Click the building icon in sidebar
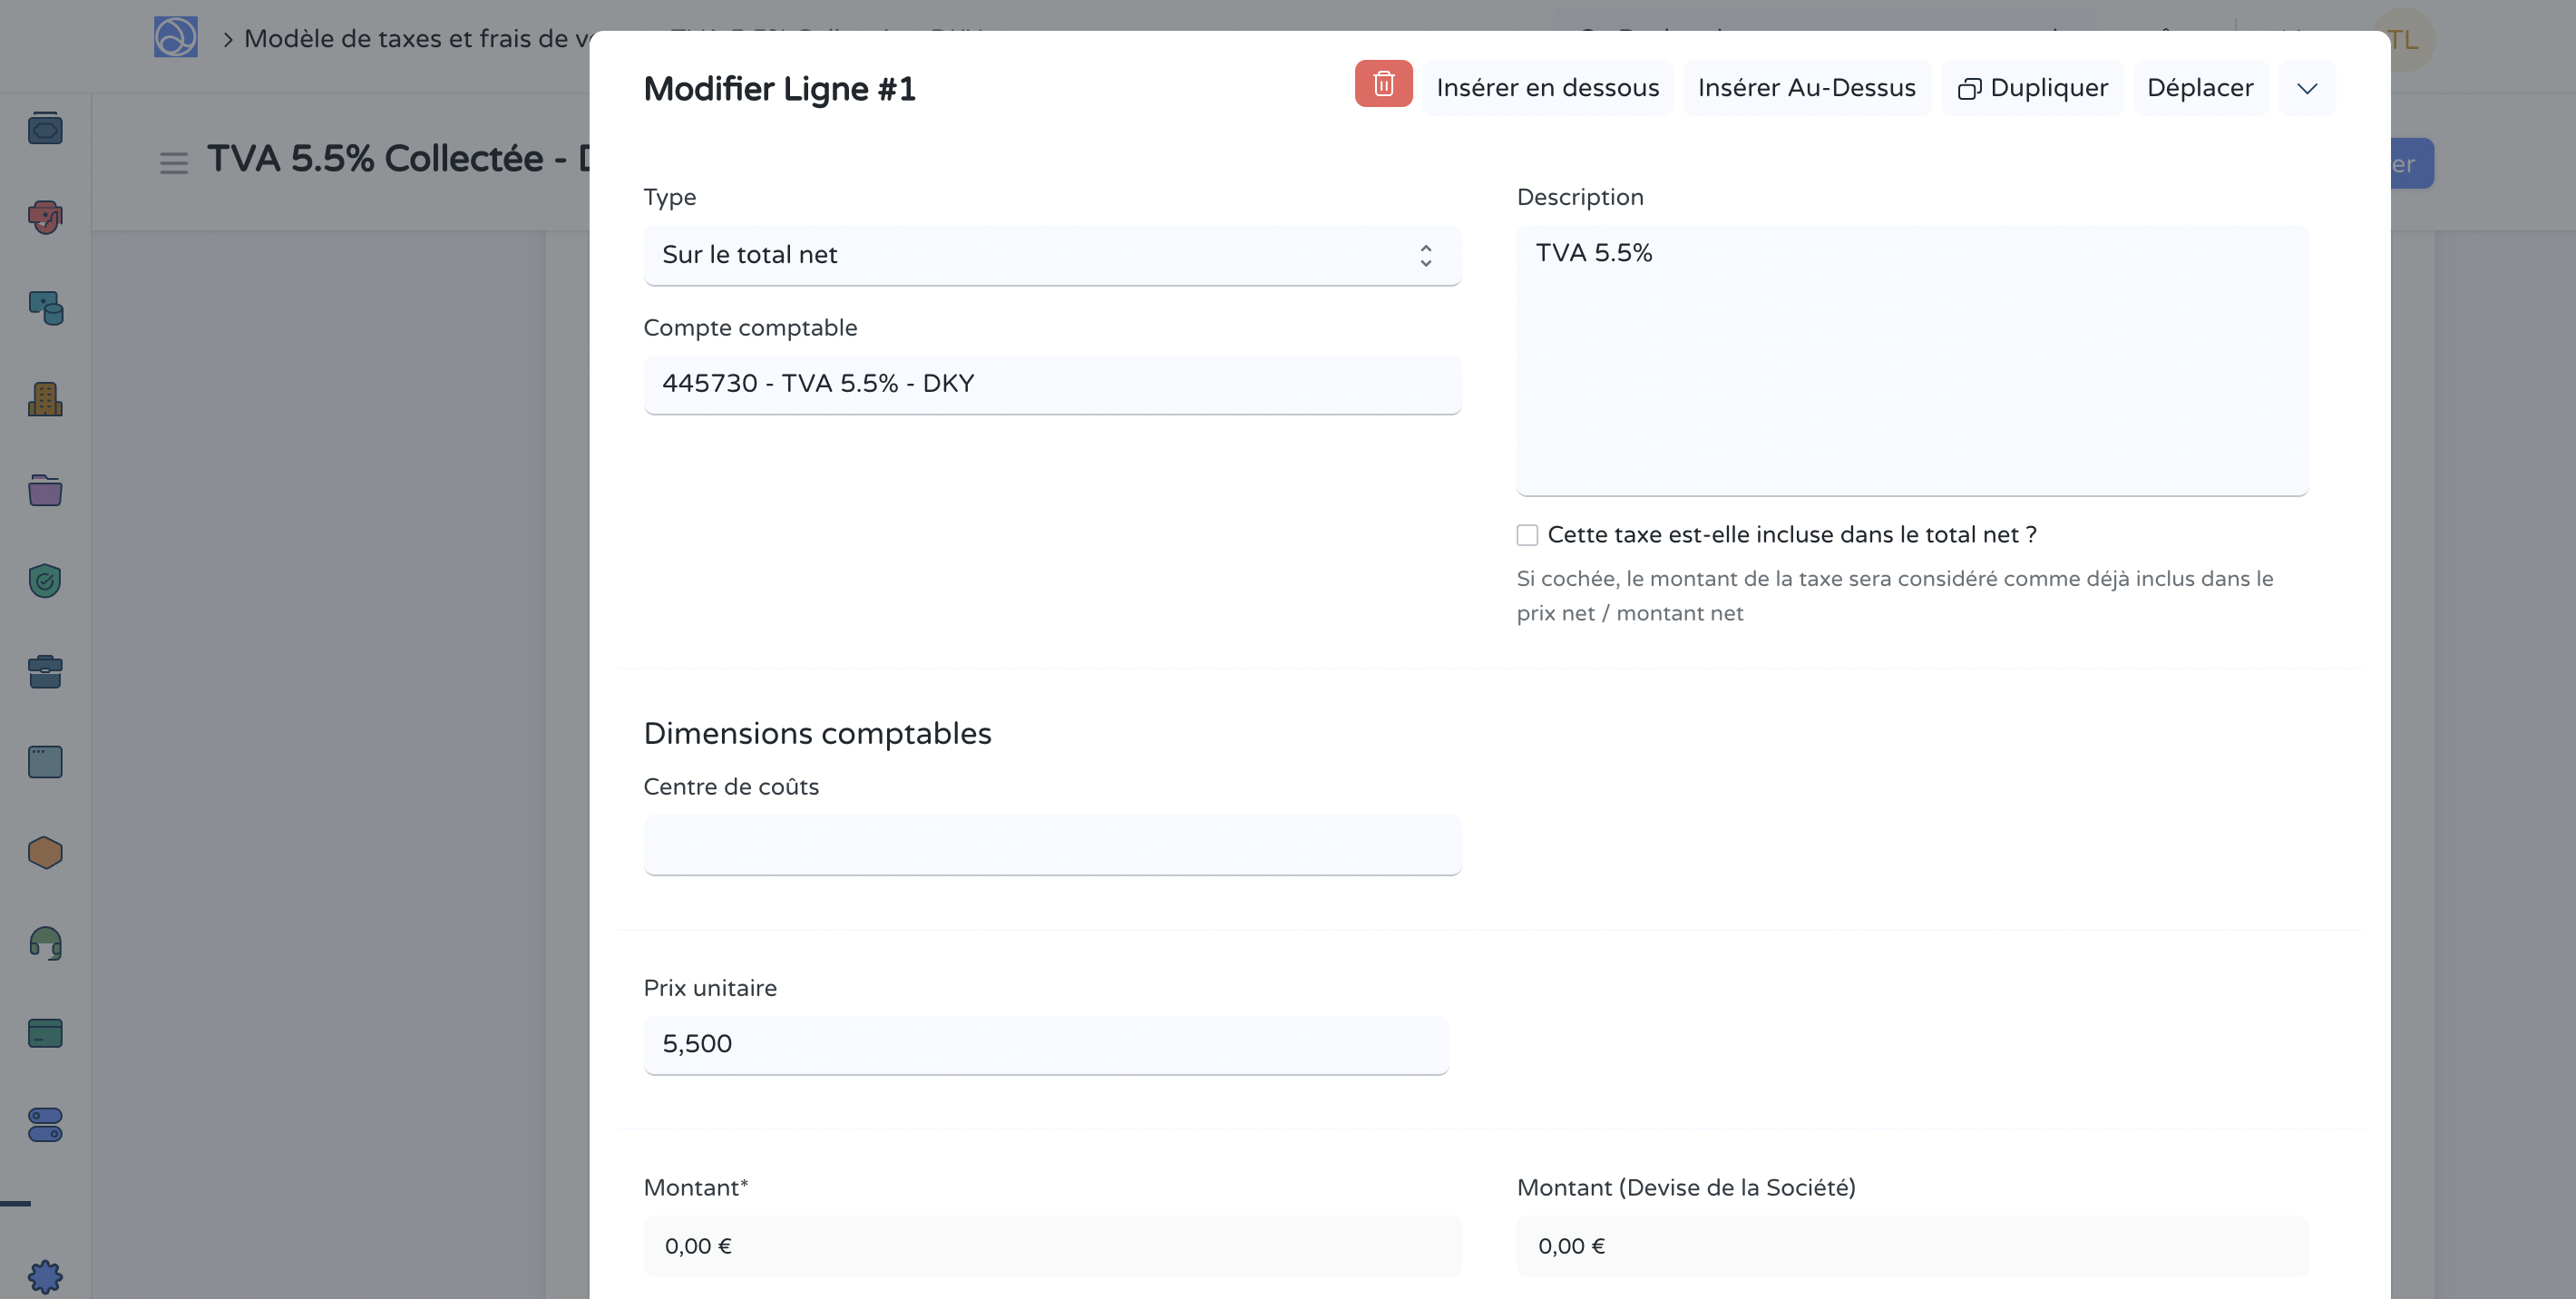The width and height of the screenshot is (2576, 1299). (x=45, y=400)
